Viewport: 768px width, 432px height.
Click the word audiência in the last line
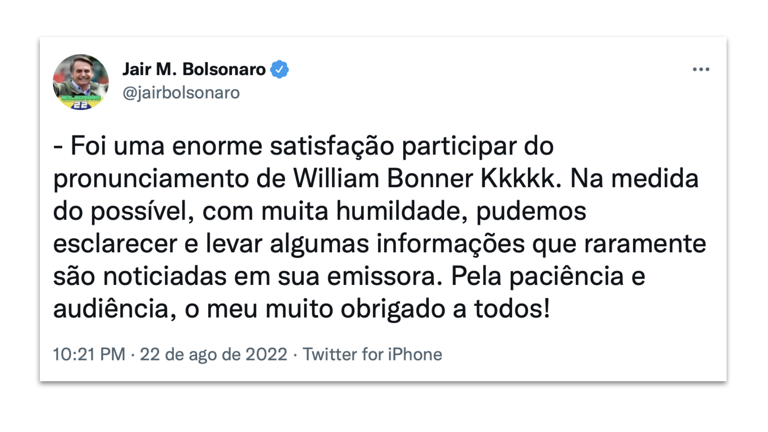click(114, 309)
